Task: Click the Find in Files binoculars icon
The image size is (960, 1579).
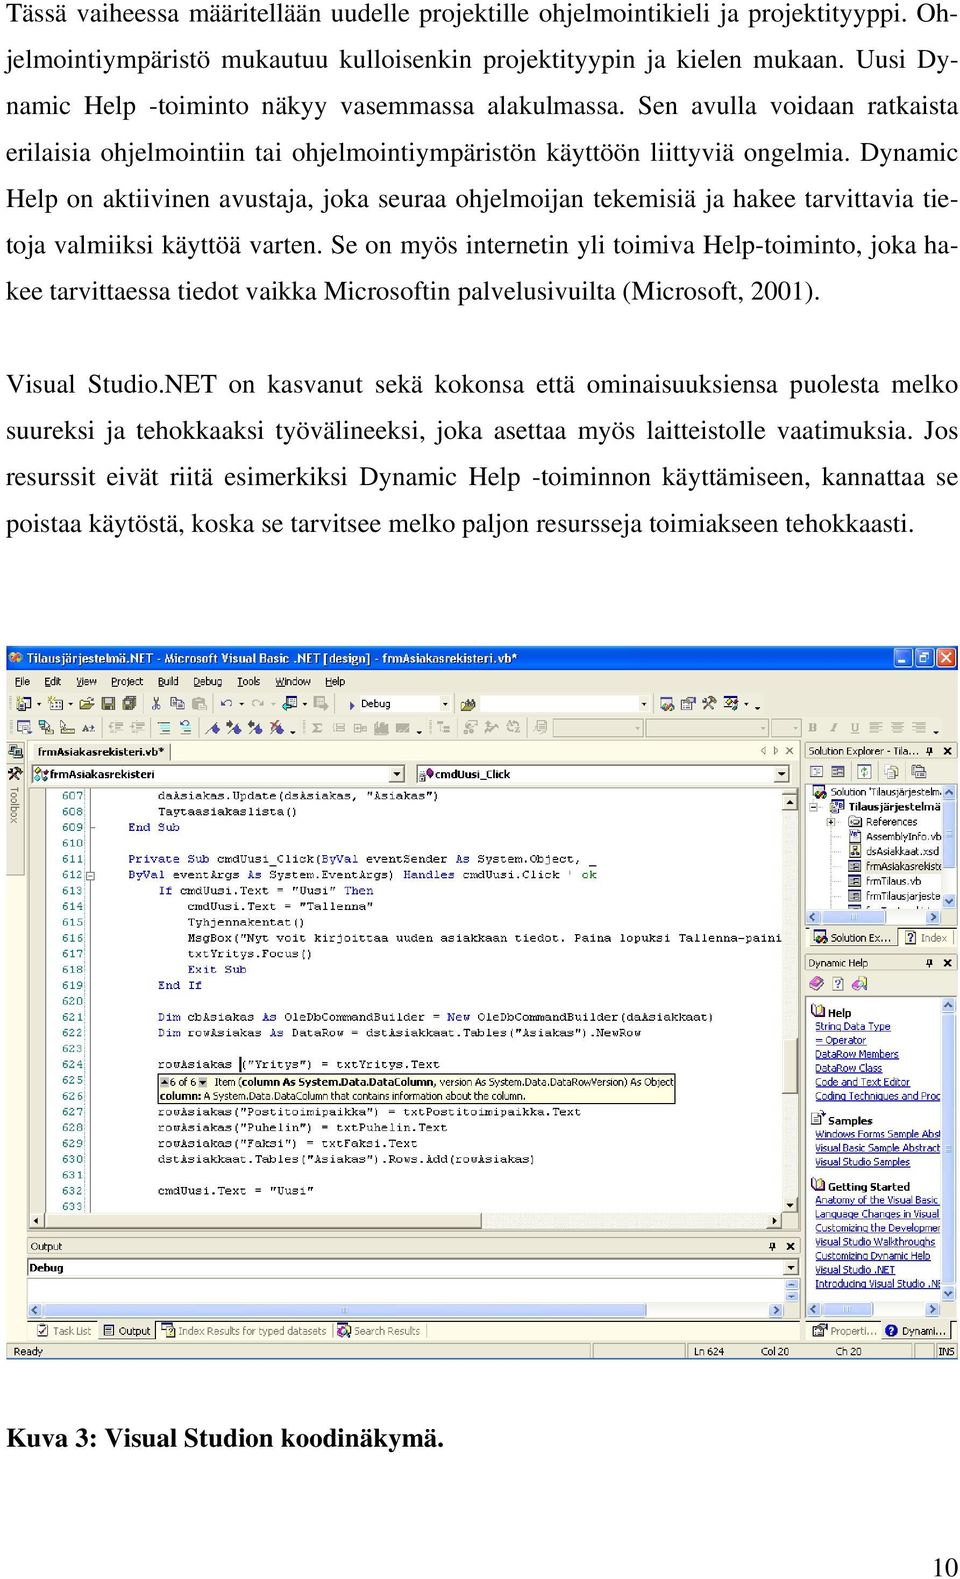Action: coord(469,704)
